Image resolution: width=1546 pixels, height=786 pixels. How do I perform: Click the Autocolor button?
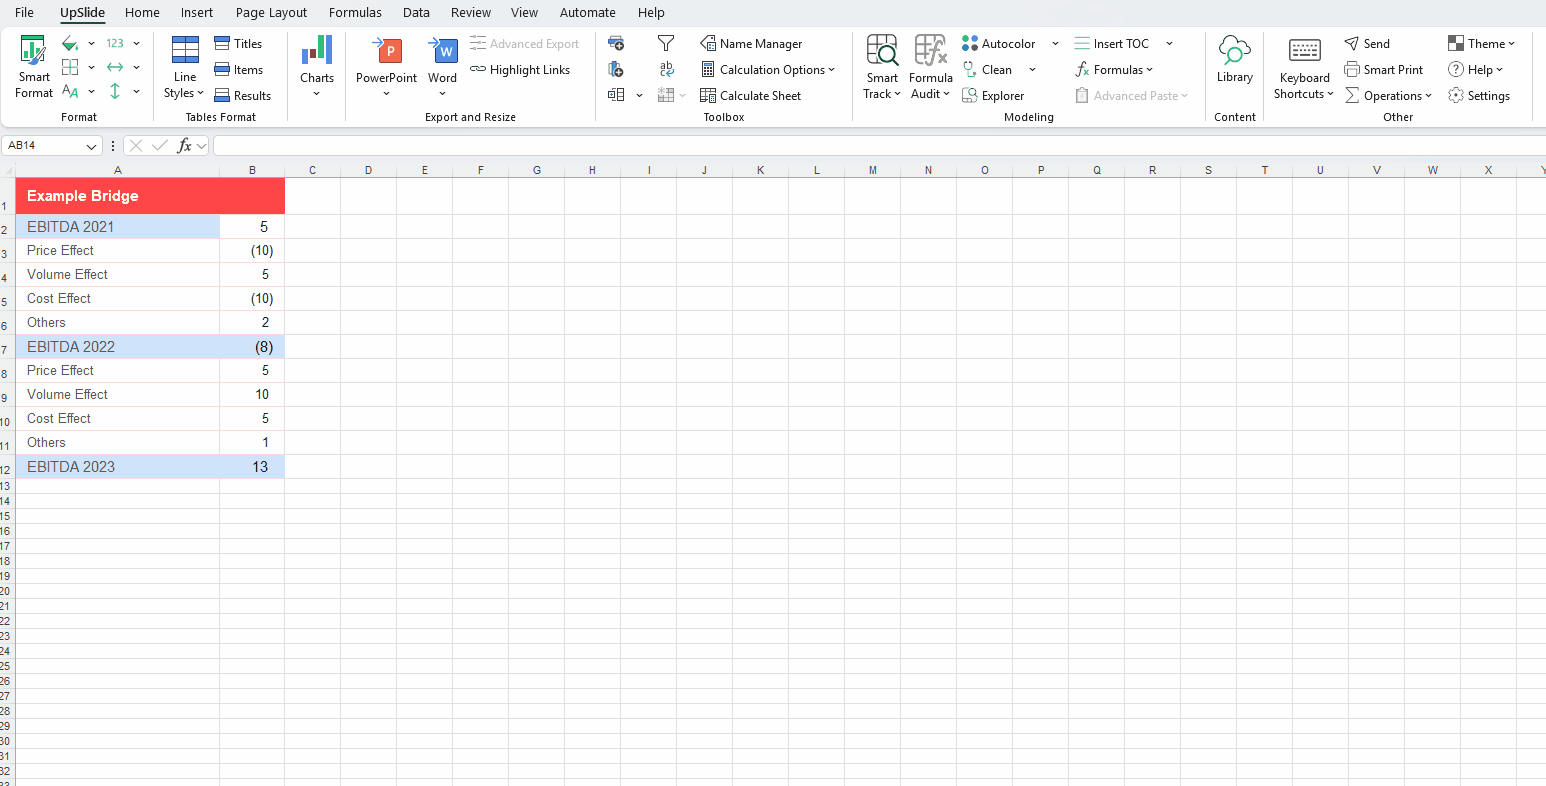998,44
